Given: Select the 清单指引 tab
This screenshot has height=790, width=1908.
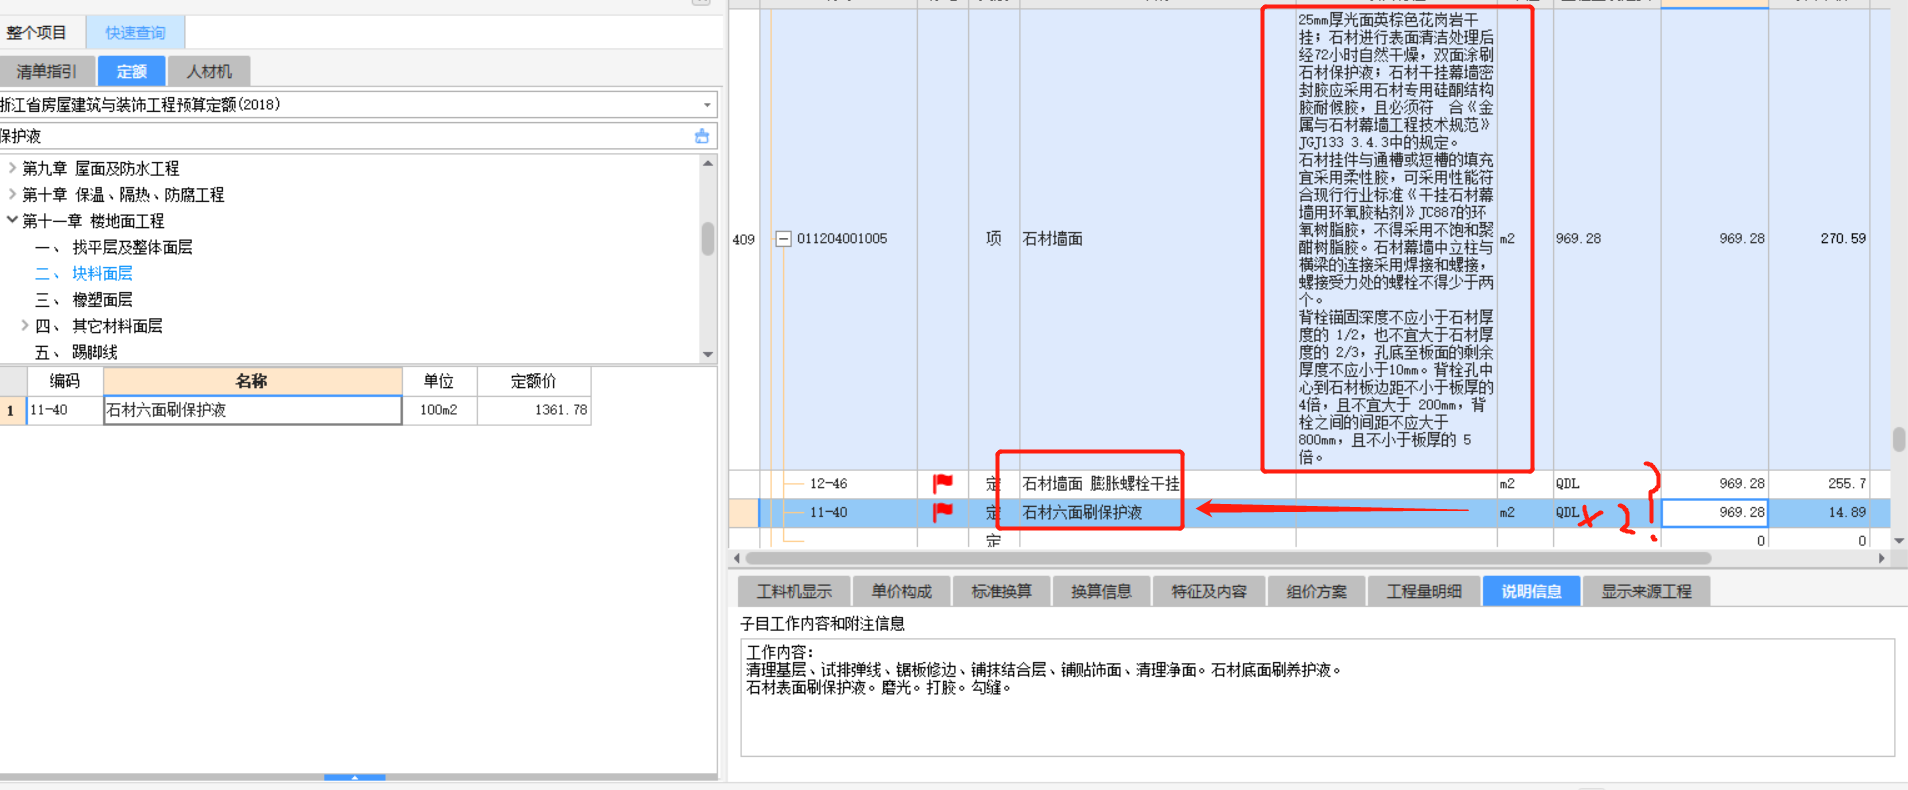Looking at the screenshot, I should (x=46, y=71).
